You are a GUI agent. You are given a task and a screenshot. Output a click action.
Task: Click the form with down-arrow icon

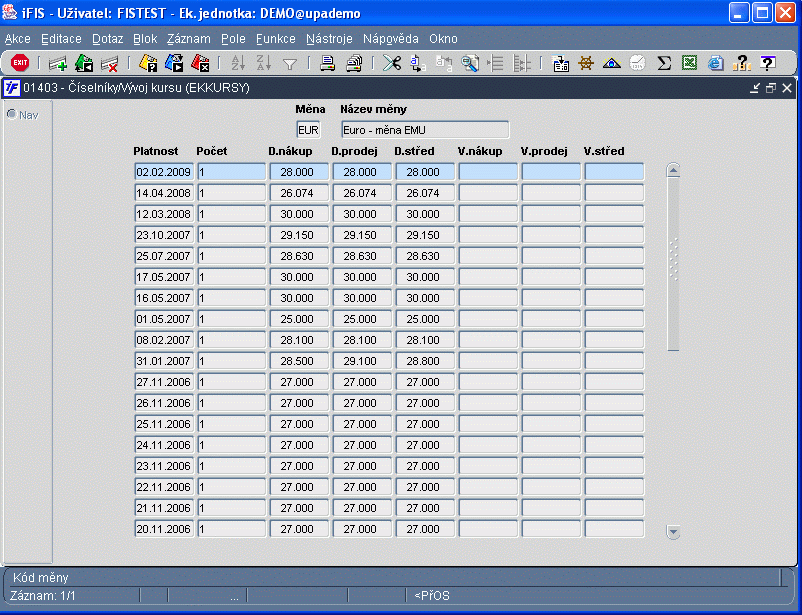coord(561,63)
